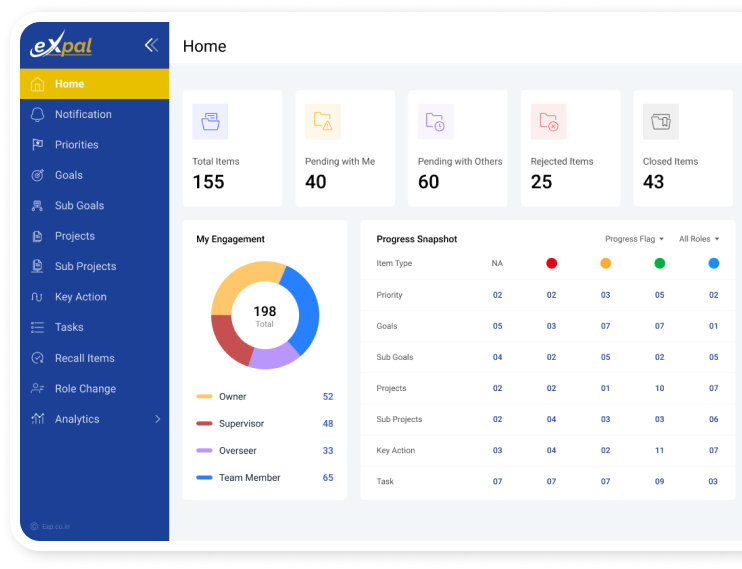Open the All Roles dropdown
Viewport: 742px width, 569px height.
[699, 239]
